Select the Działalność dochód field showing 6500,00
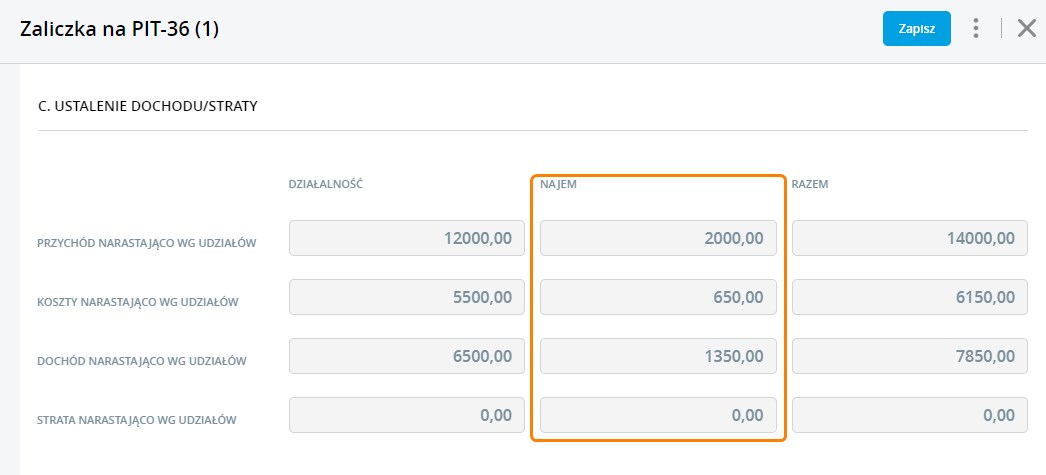 (406, 356)
